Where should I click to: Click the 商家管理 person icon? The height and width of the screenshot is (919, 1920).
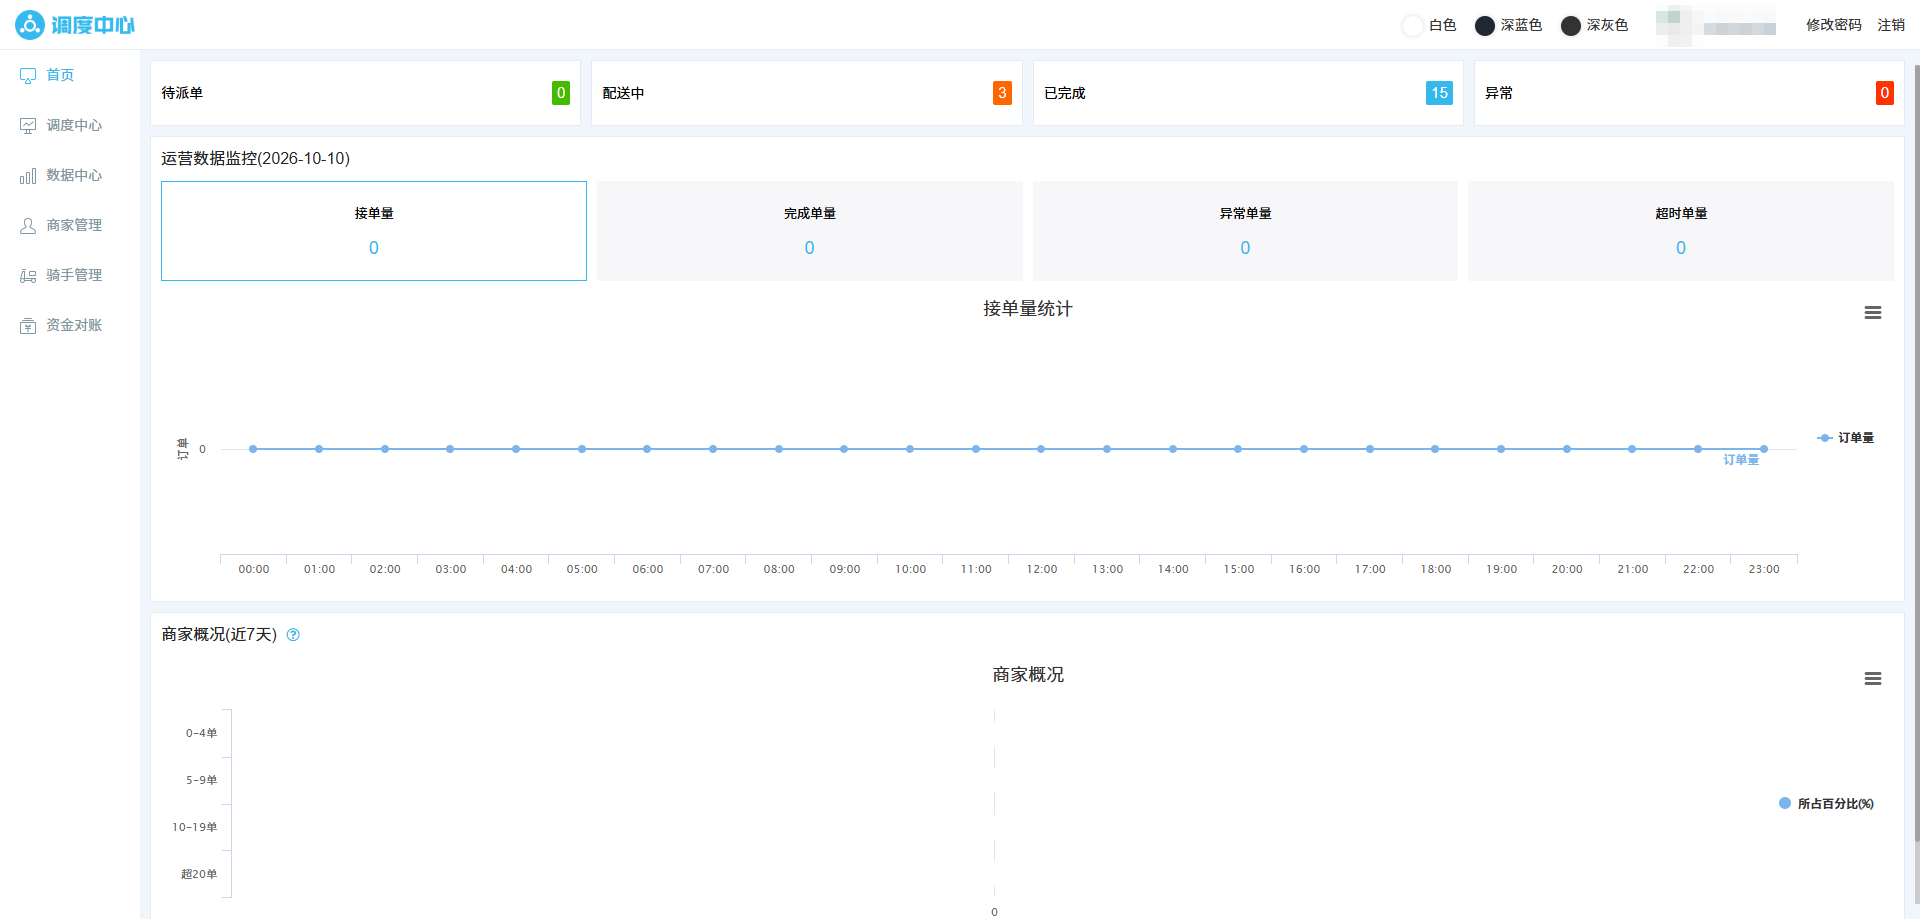(x=28, y=226)
